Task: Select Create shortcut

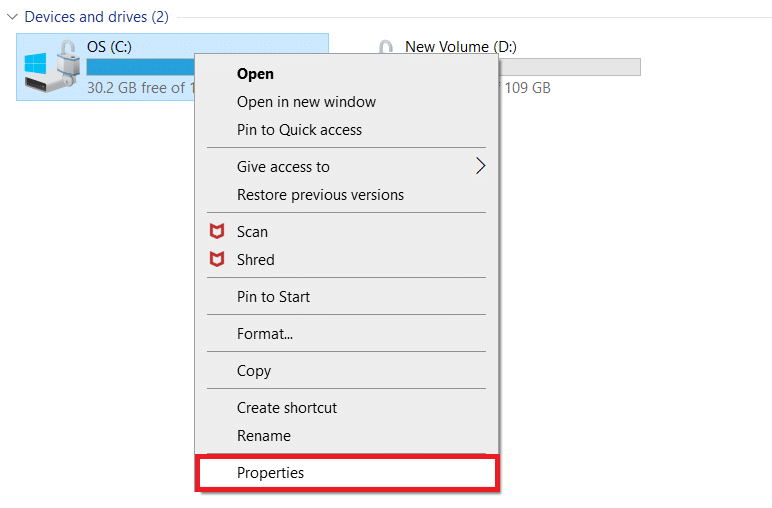Action: 287,407
